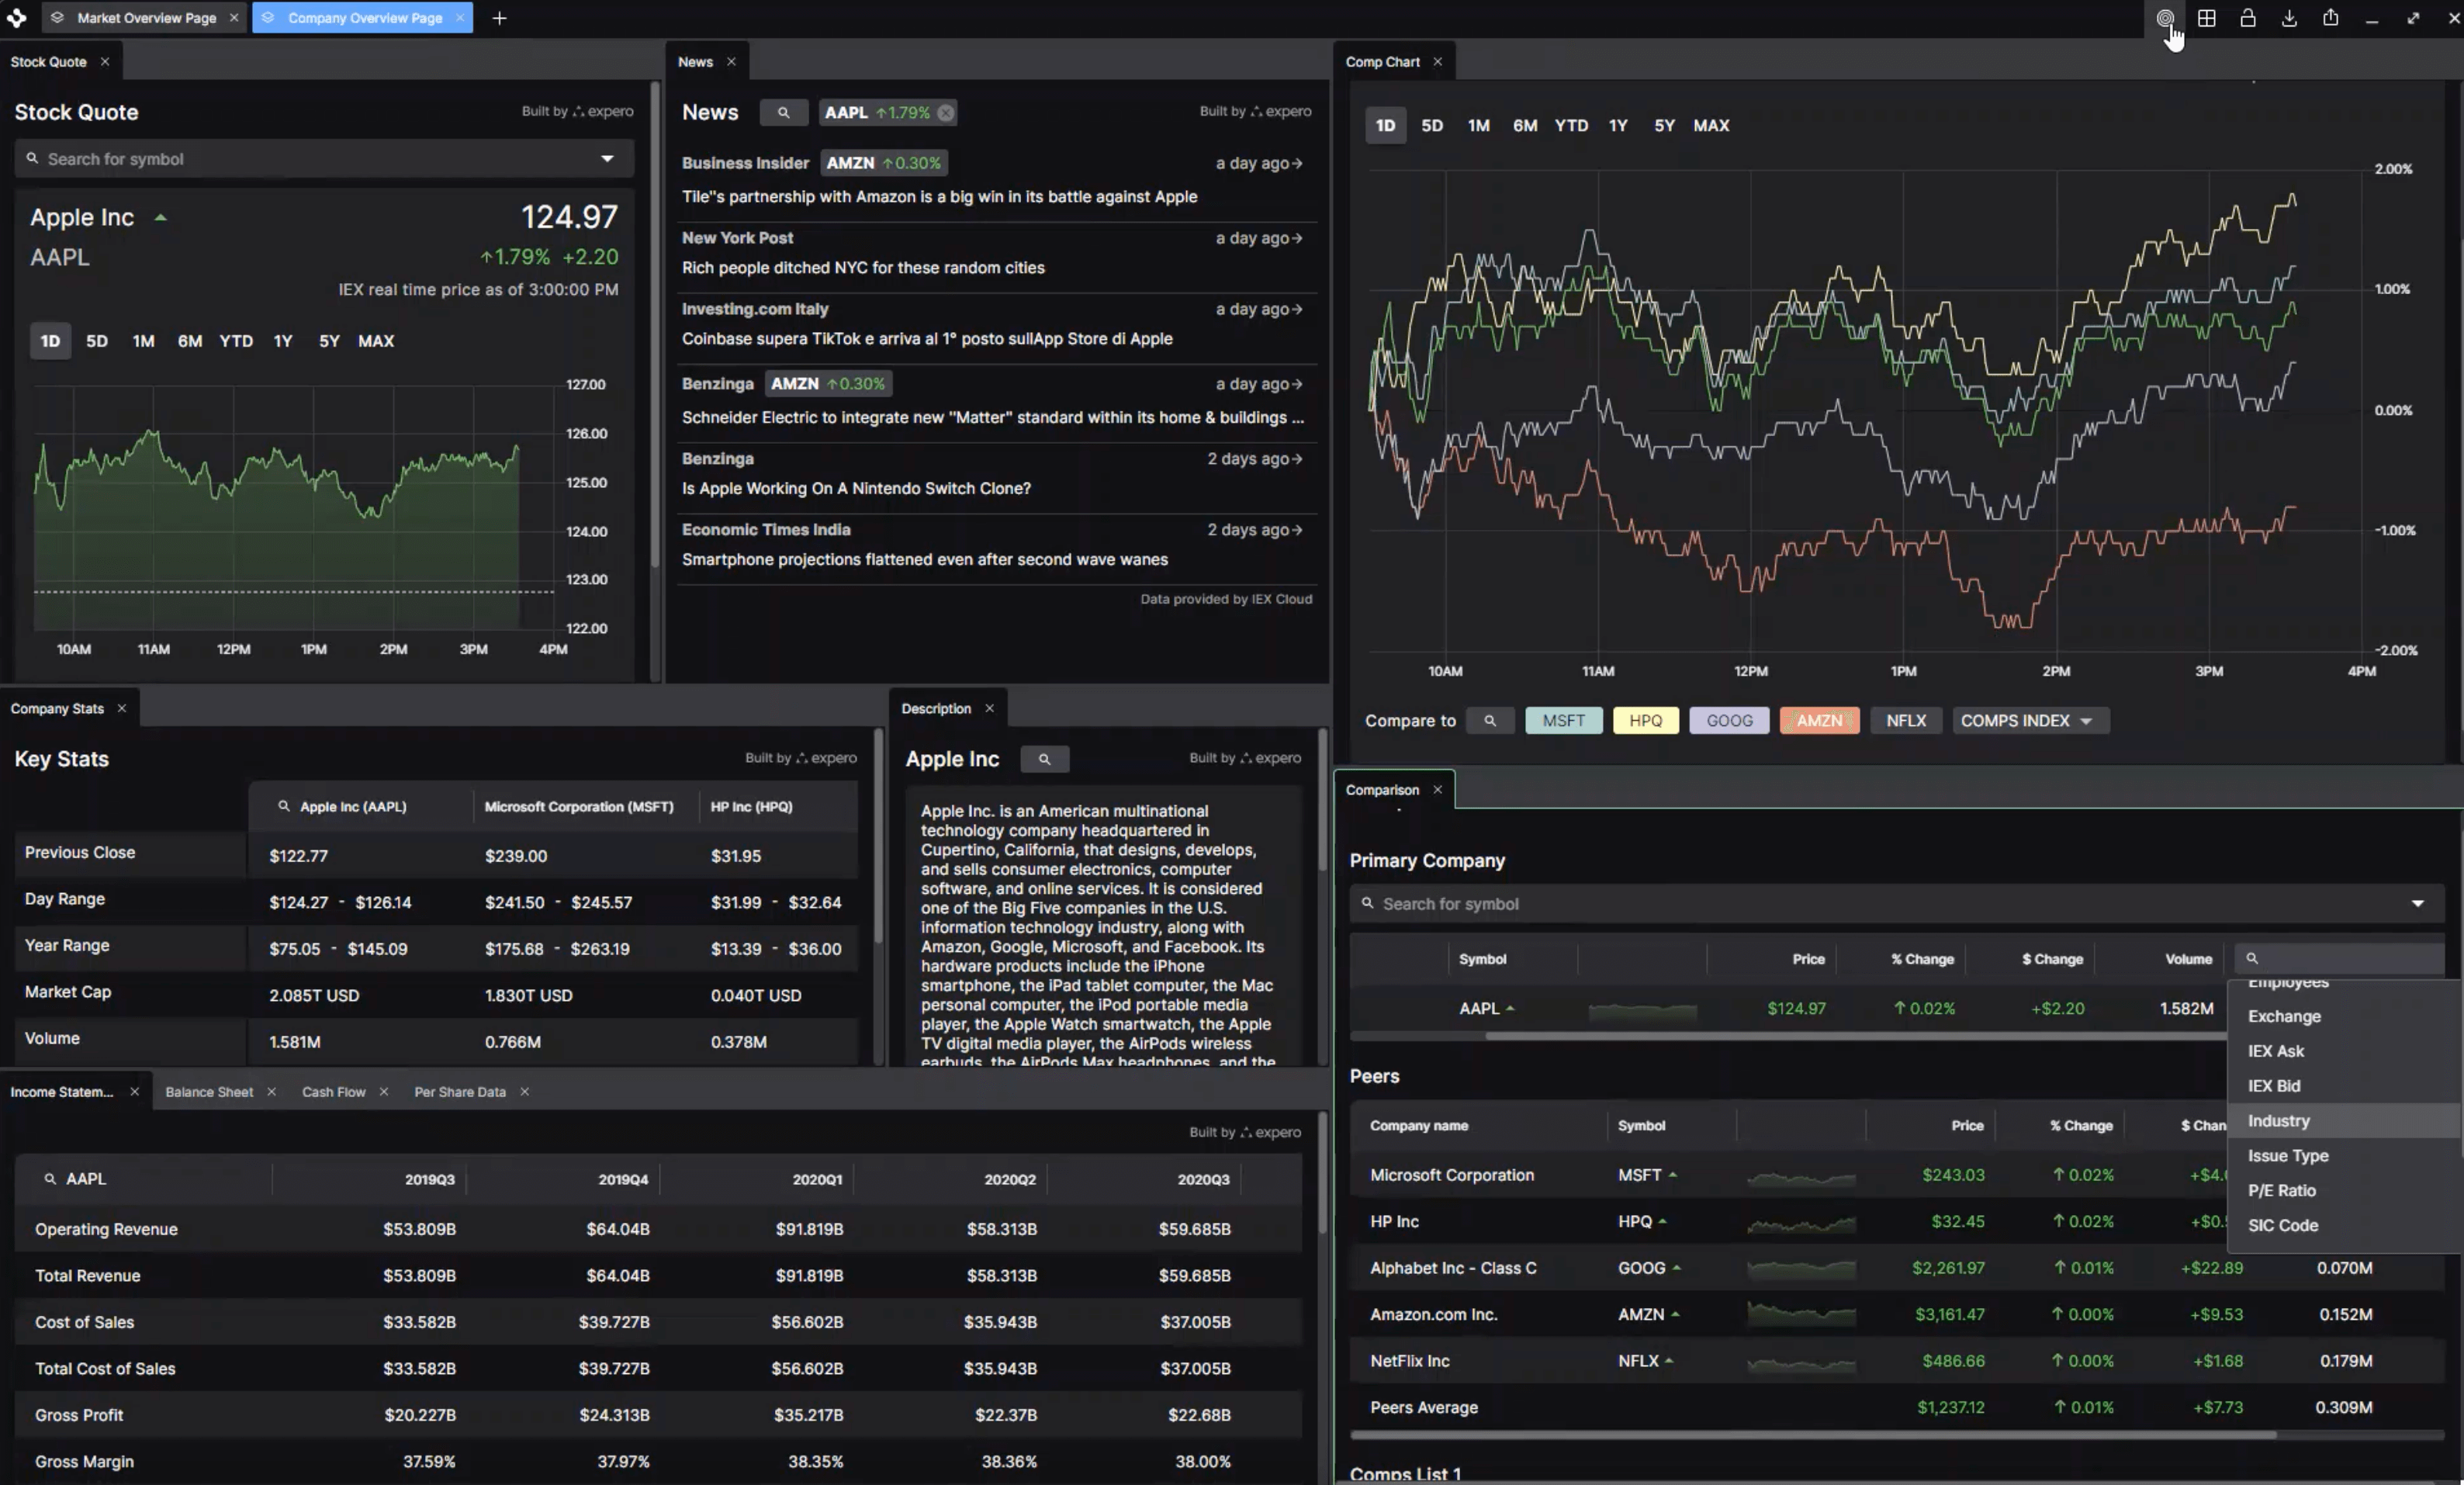Select 5Y range in Comp Chart
The height and width of the screenshot is (1485, 2464).
click(1664, 126)
